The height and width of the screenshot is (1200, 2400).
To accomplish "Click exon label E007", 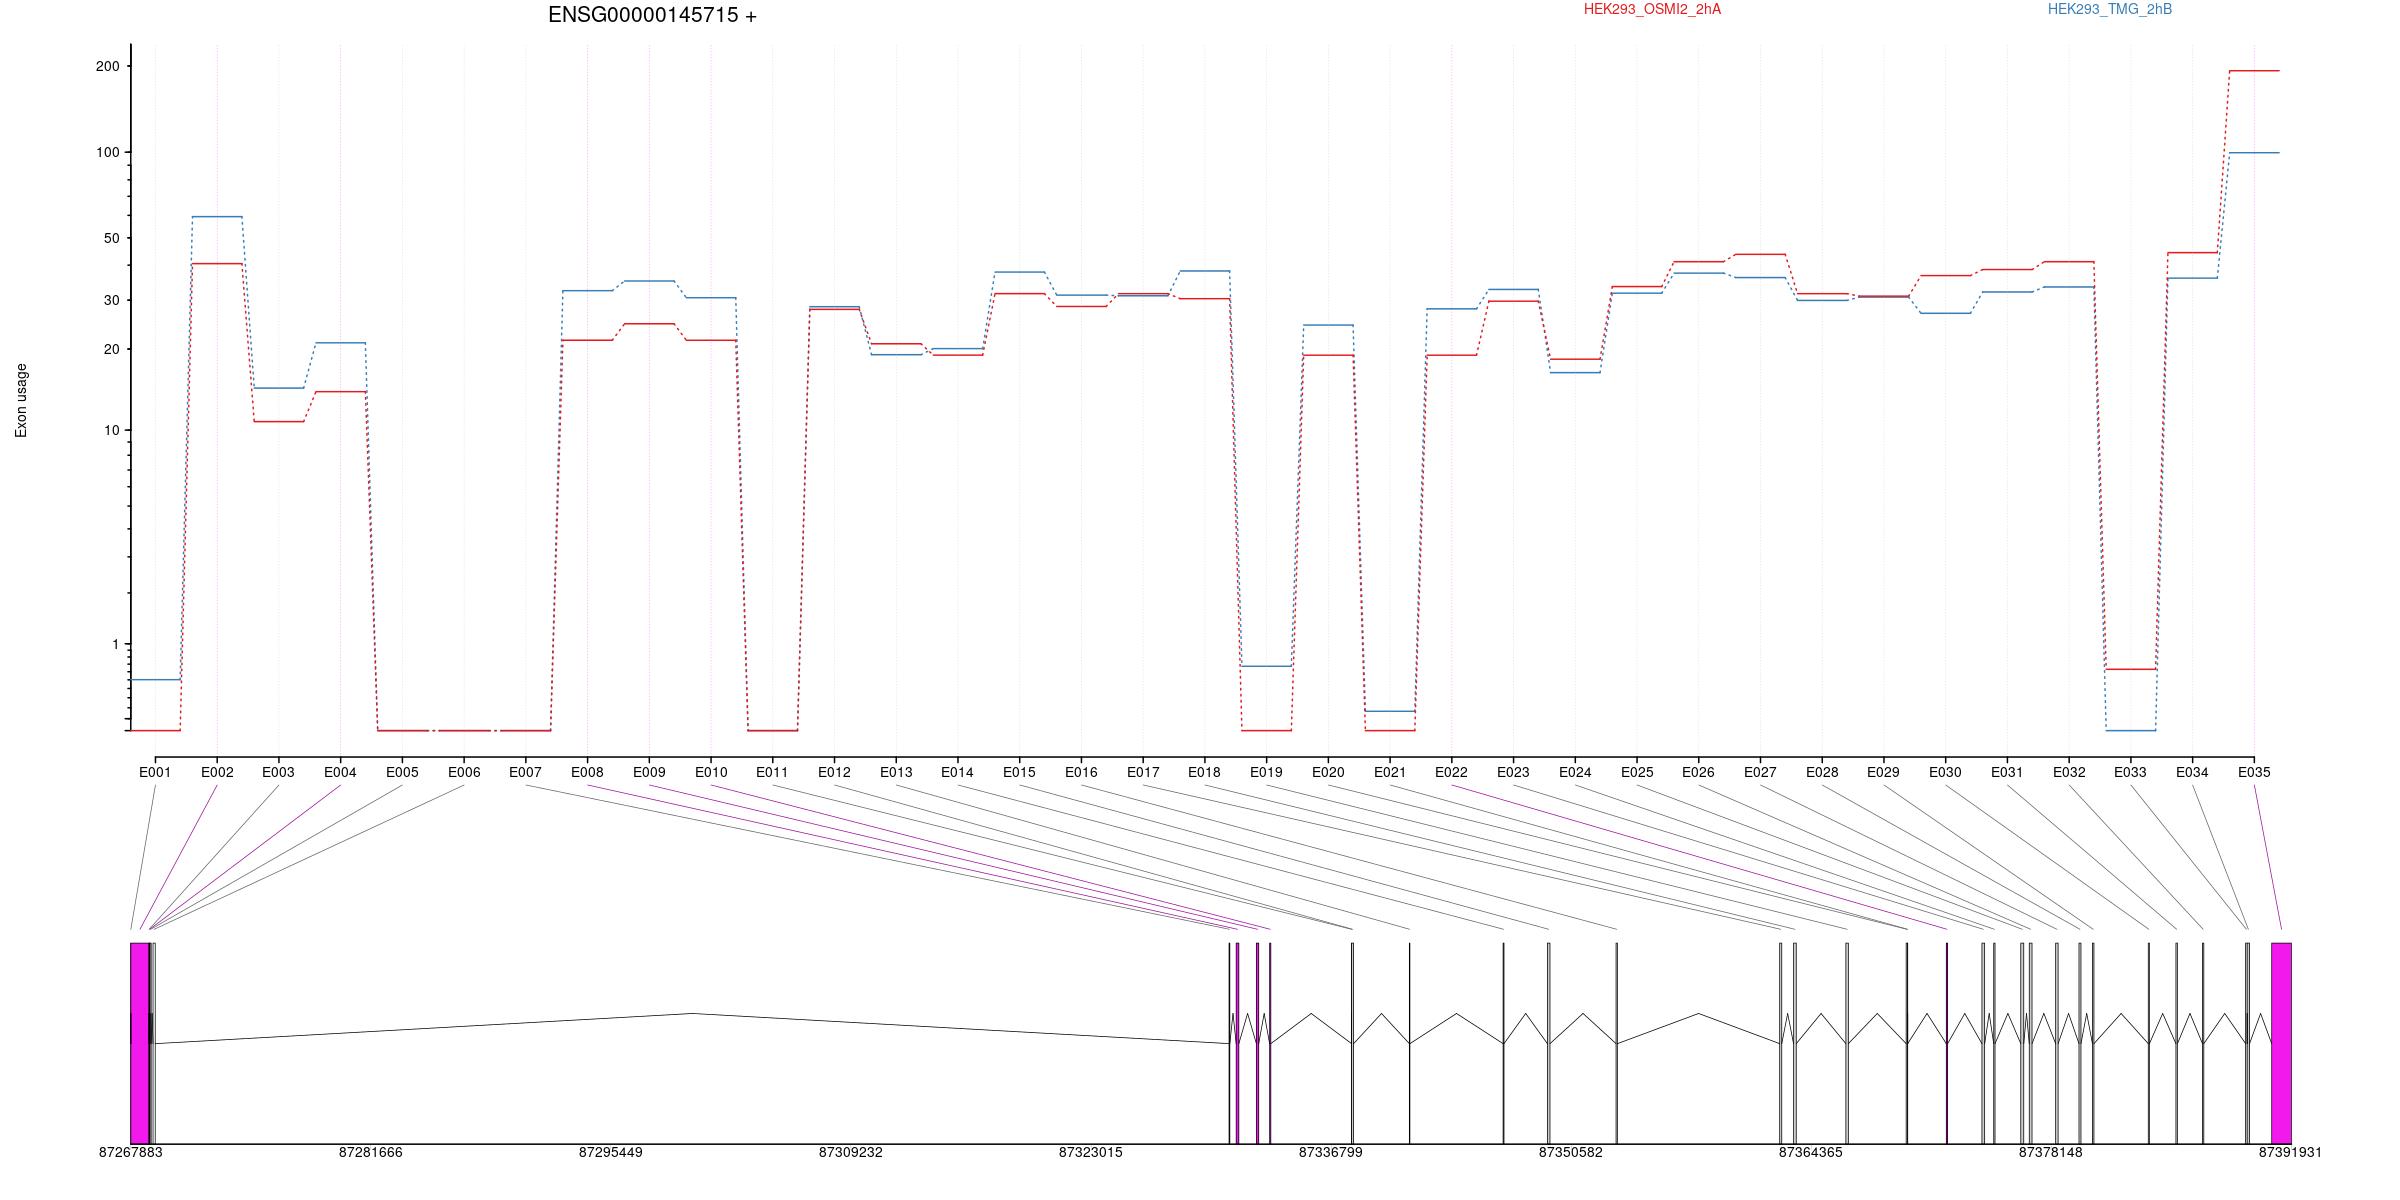I will pyautogui.click(x=525, y=772).
